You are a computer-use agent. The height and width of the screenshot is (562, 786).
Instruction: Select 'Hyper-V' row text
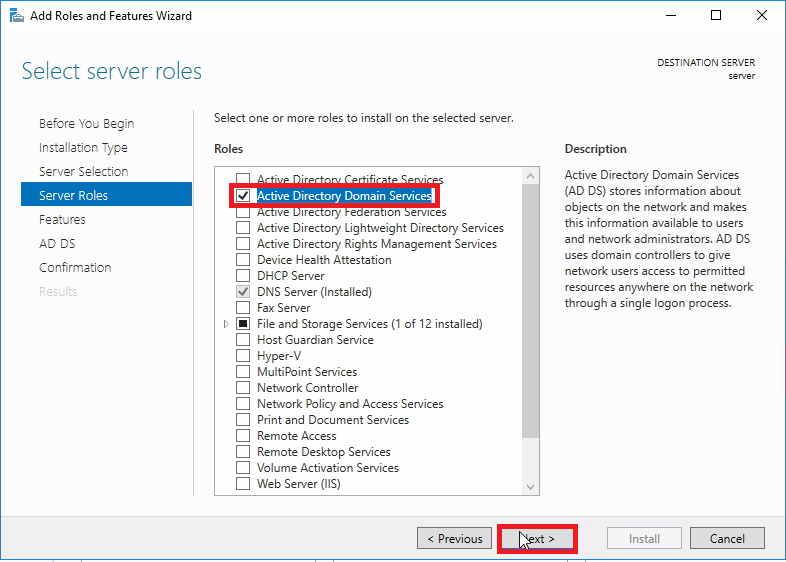[x=279, y=356]
